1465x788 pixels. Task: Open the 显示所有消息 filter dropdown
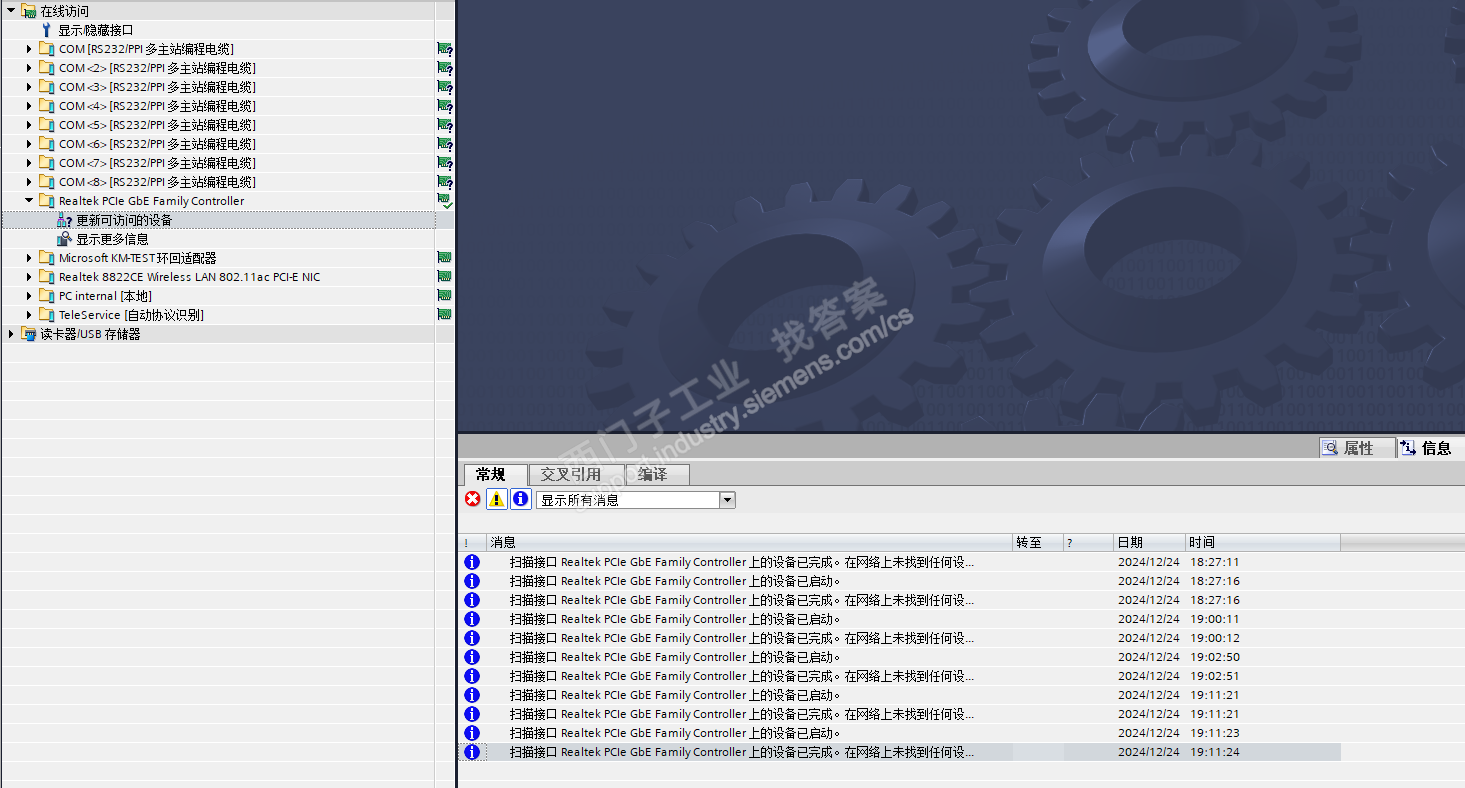point(727,500)
